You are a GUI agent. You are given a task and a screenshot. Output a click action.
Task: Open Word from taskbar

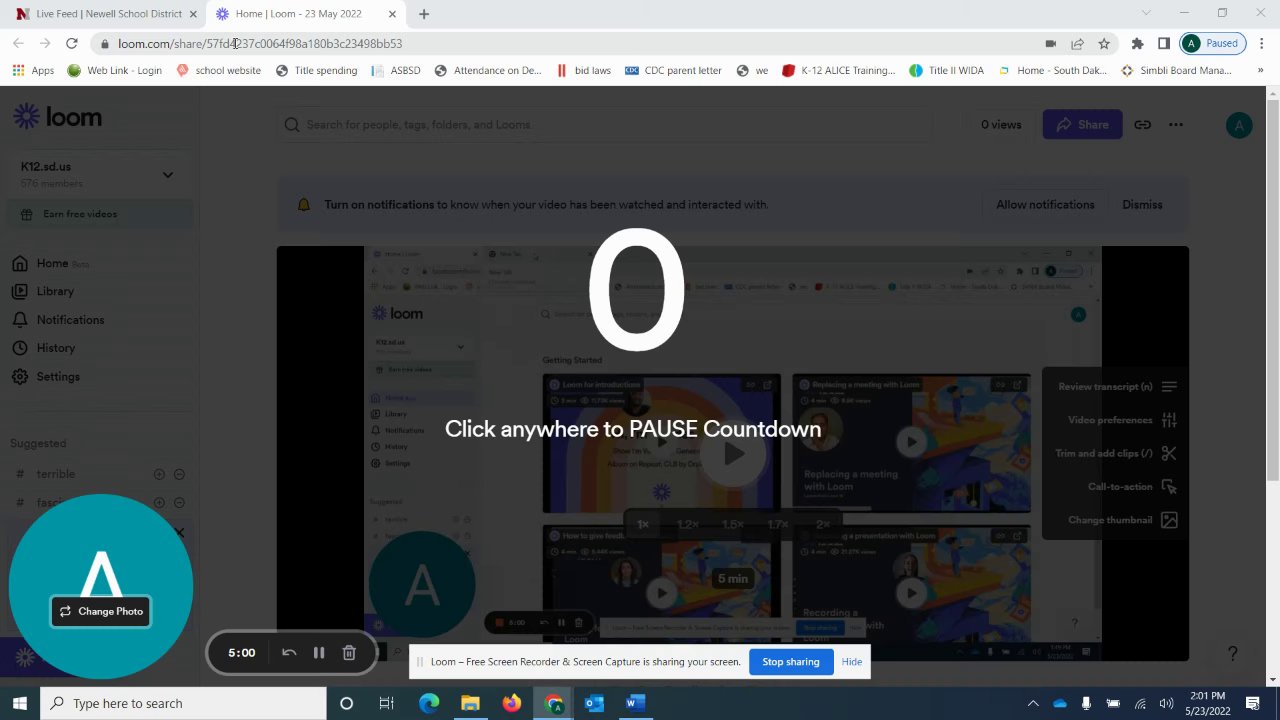634,703
